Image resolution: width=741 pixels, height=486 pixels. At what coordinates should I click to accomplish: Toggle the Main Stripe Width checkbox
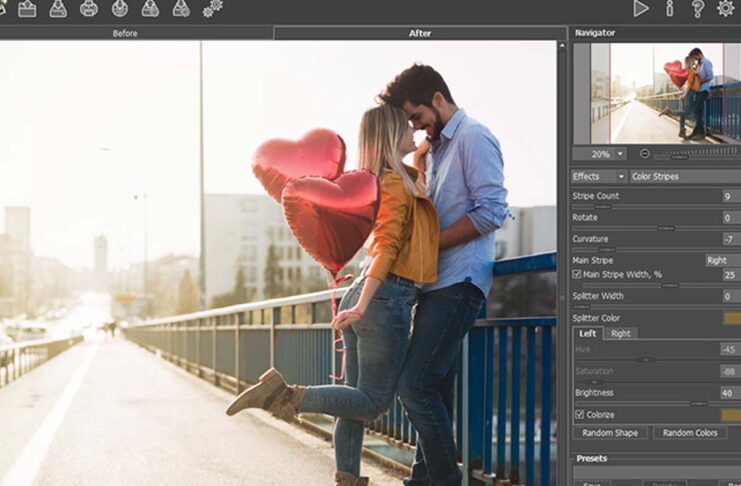pyautogui.click(x=577, y=274)
